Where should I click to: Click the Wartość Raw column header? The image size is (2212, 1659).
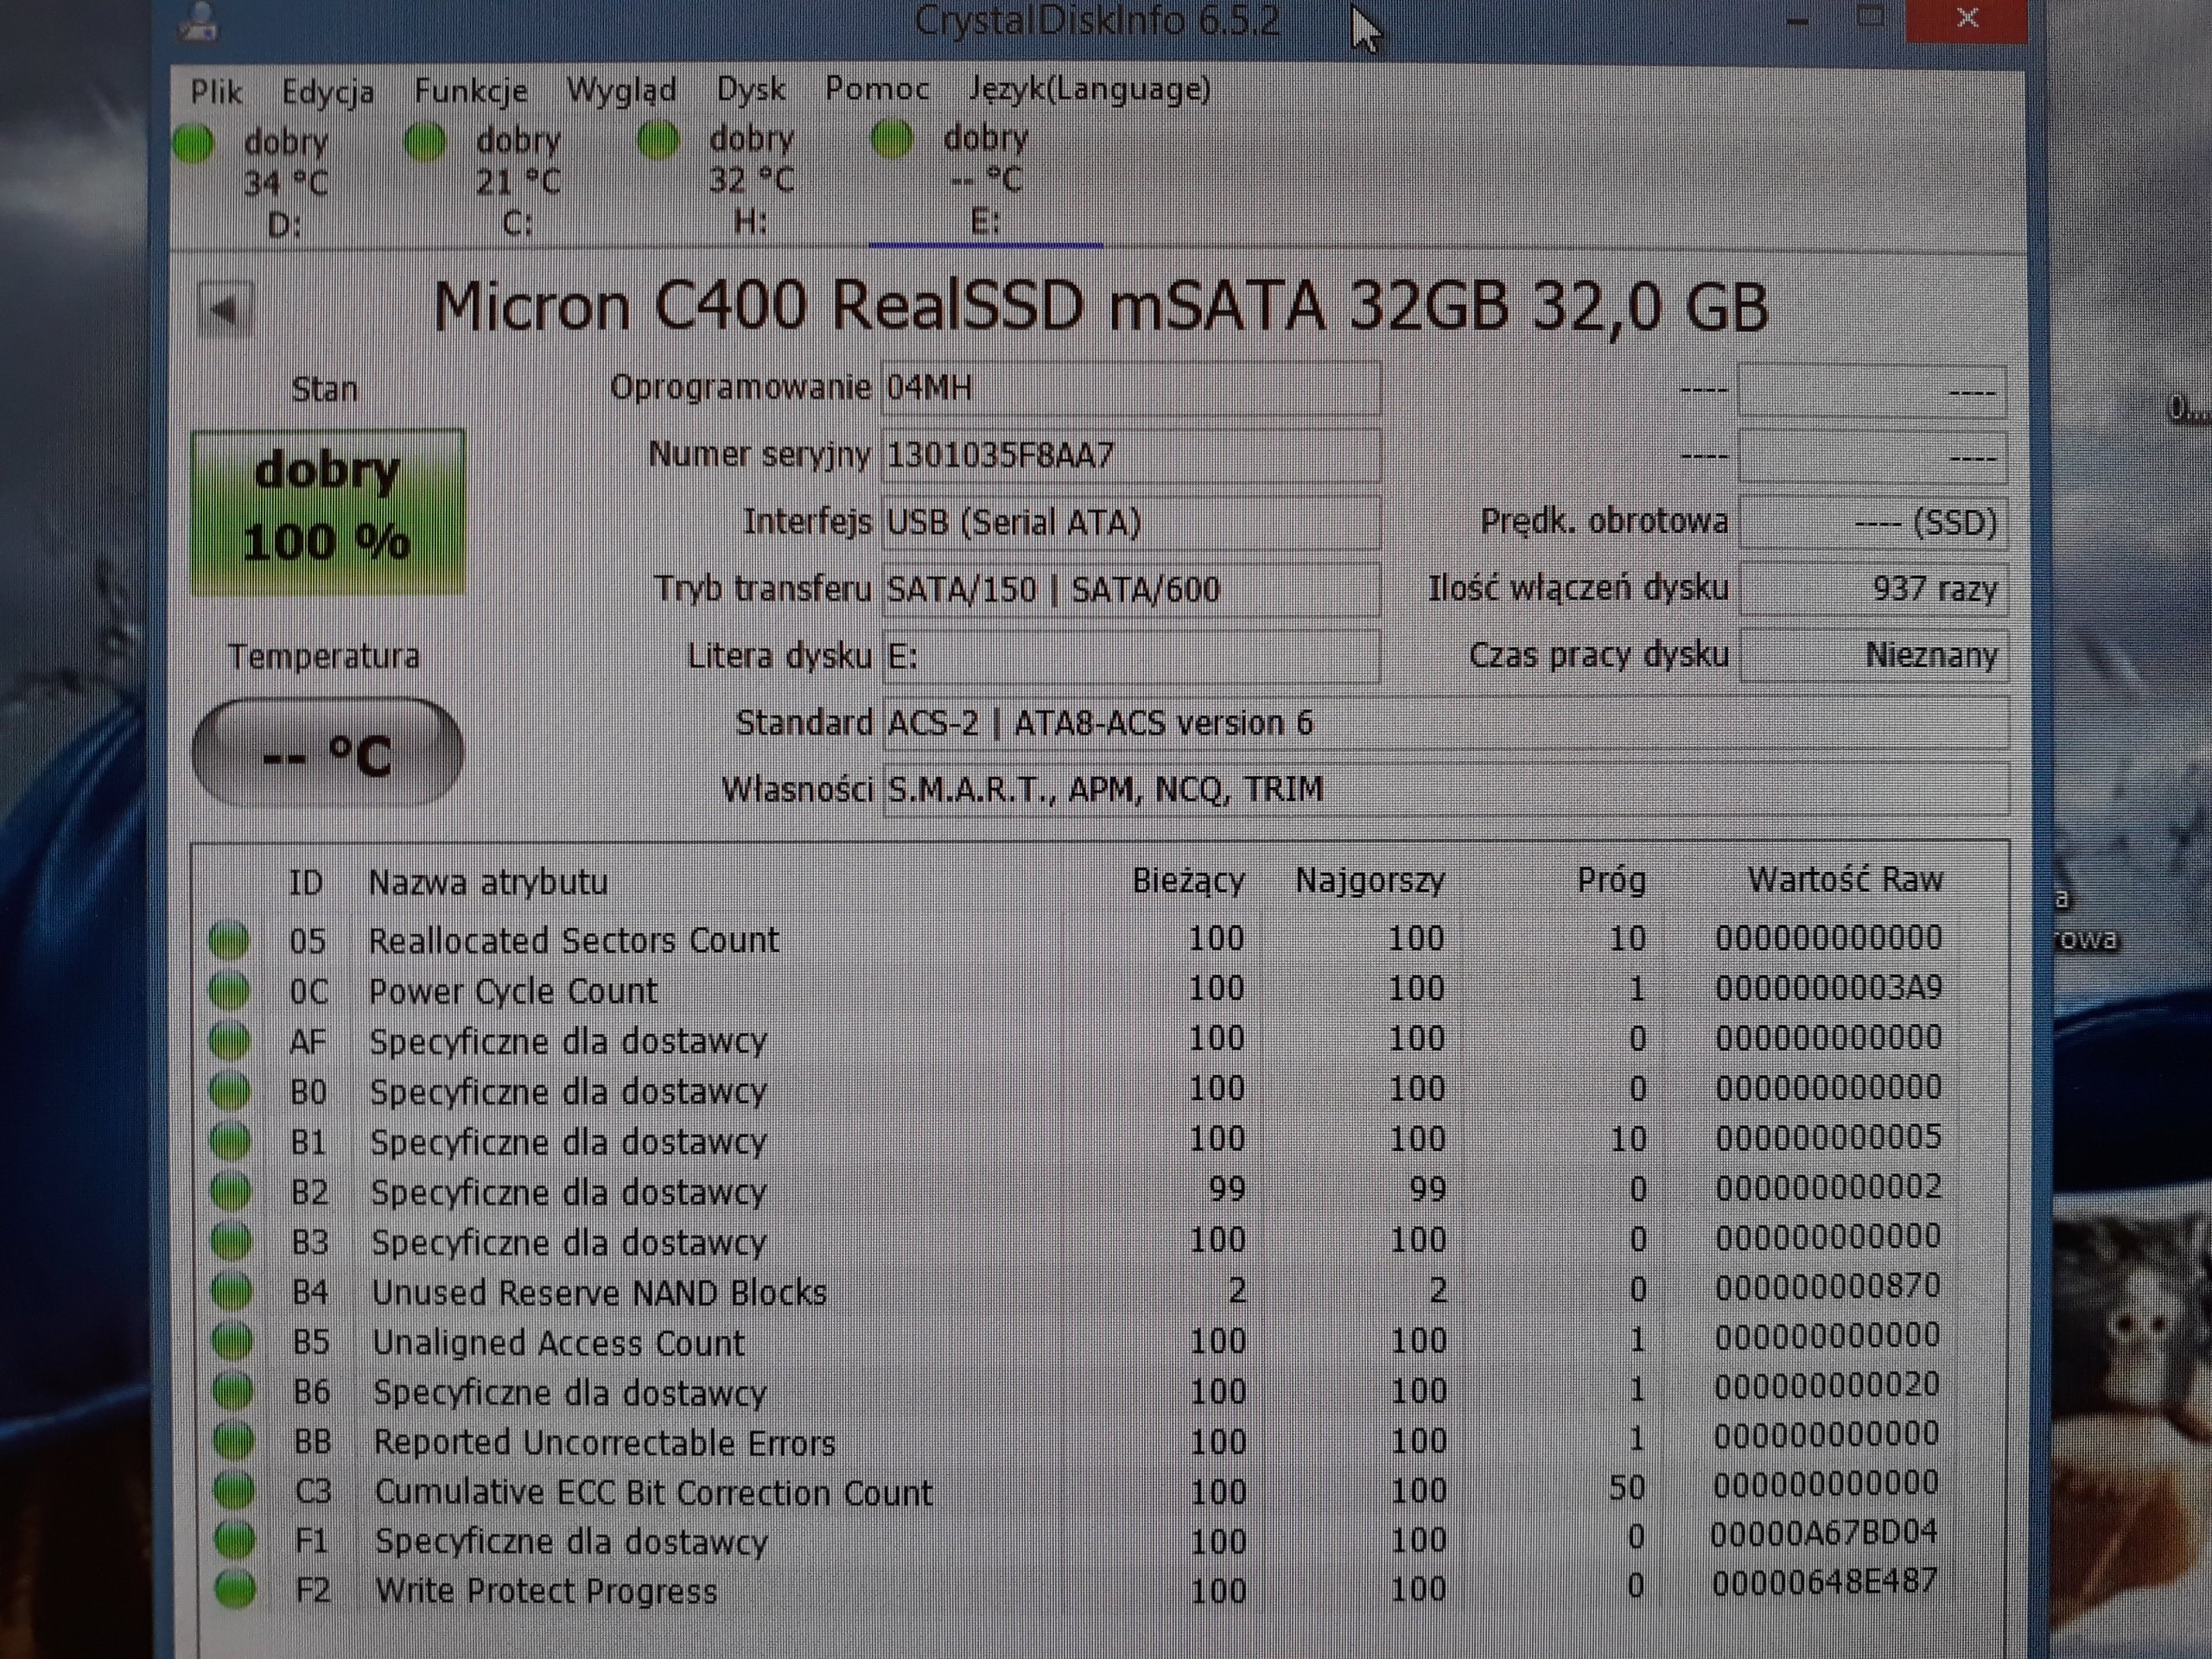1845,880
